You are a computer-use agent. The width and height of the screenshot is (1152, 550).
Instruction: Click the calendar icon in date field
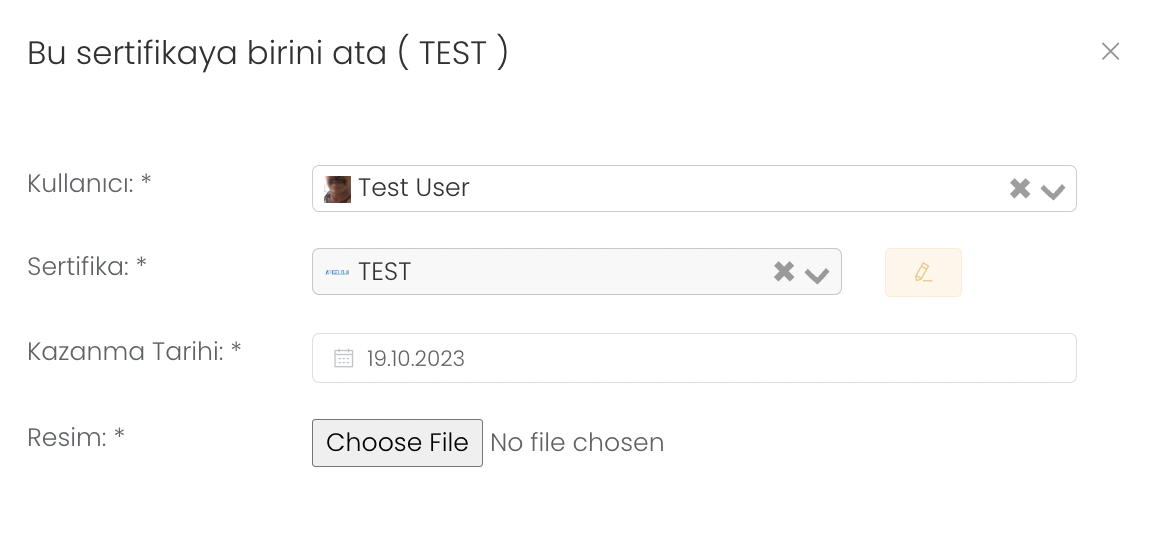click(344, 358)
